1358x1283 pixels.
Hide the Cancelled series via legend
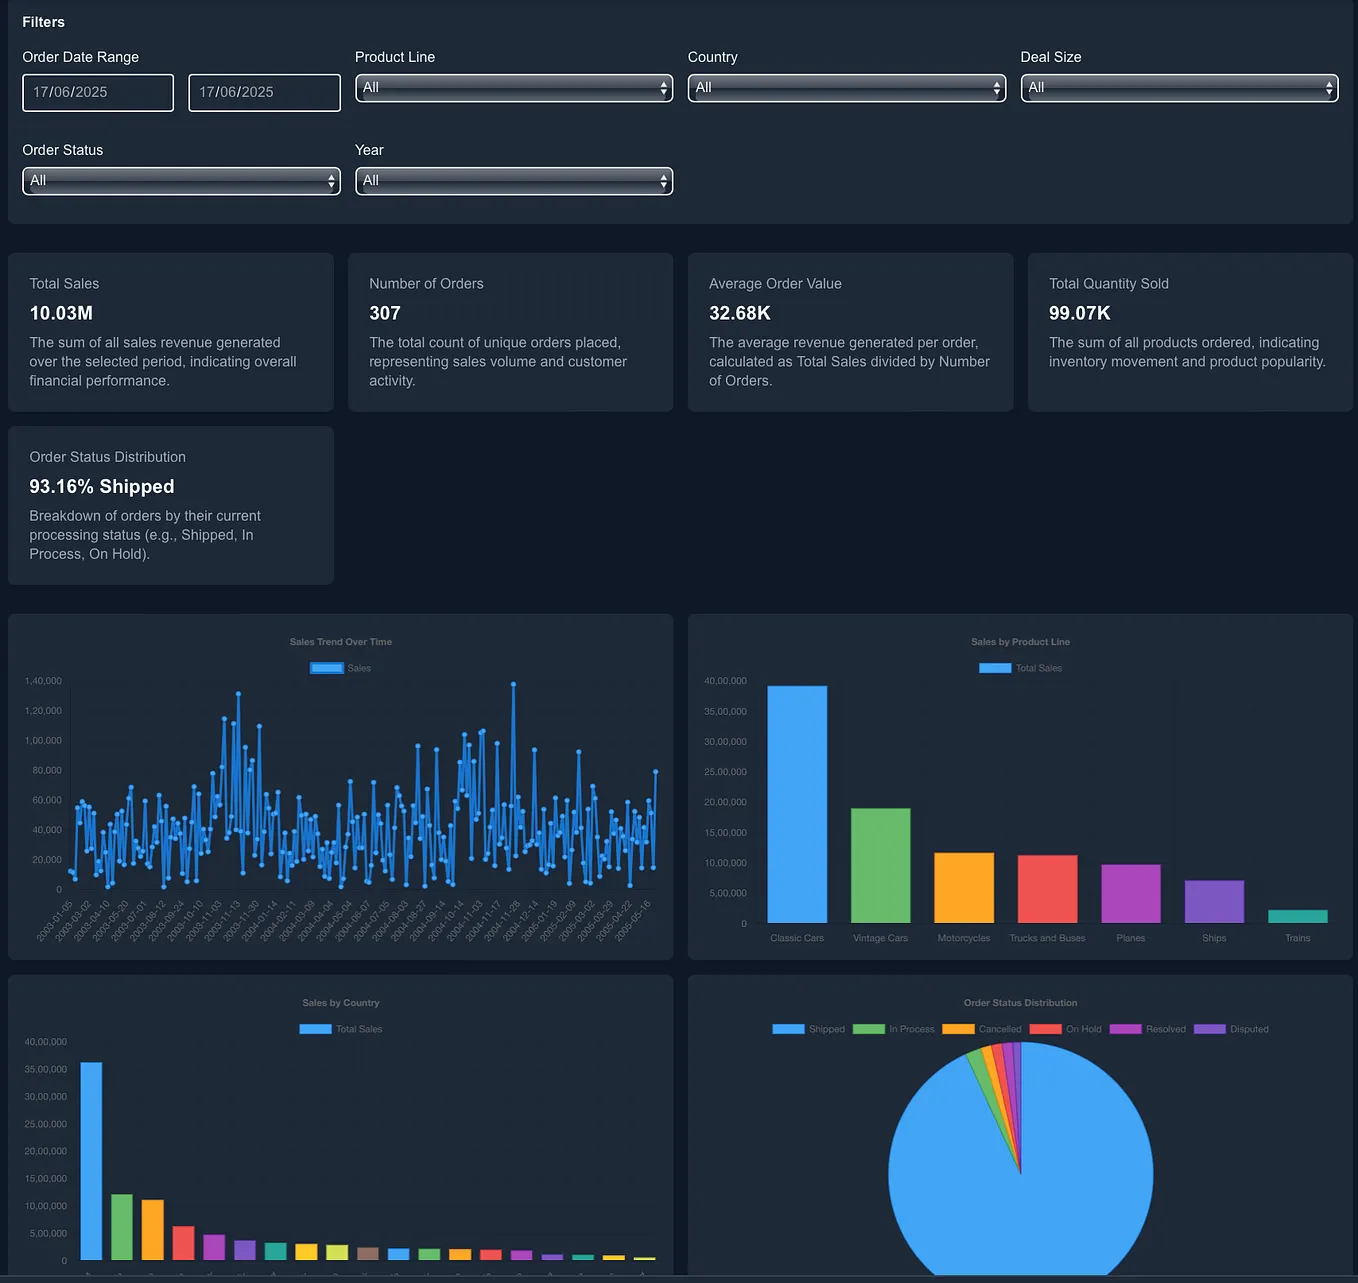click(x=983, y=1029)
